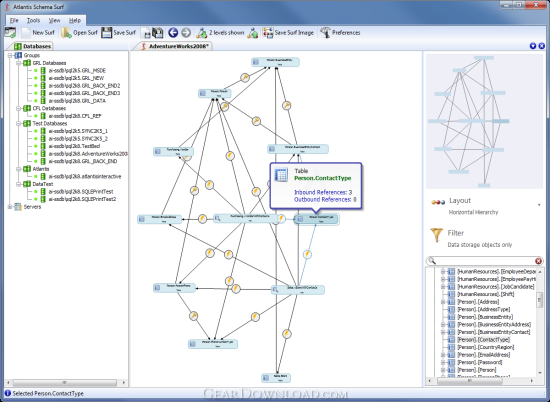Clear the search with the red X
550x402 pixels.
pyautogui.click(x=538, y=261)
